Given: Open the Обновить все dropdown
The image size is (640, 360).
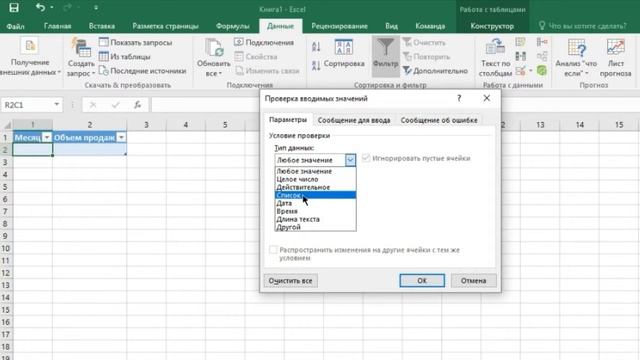Looking at the screenshot, I should click(x=213, y=57).
